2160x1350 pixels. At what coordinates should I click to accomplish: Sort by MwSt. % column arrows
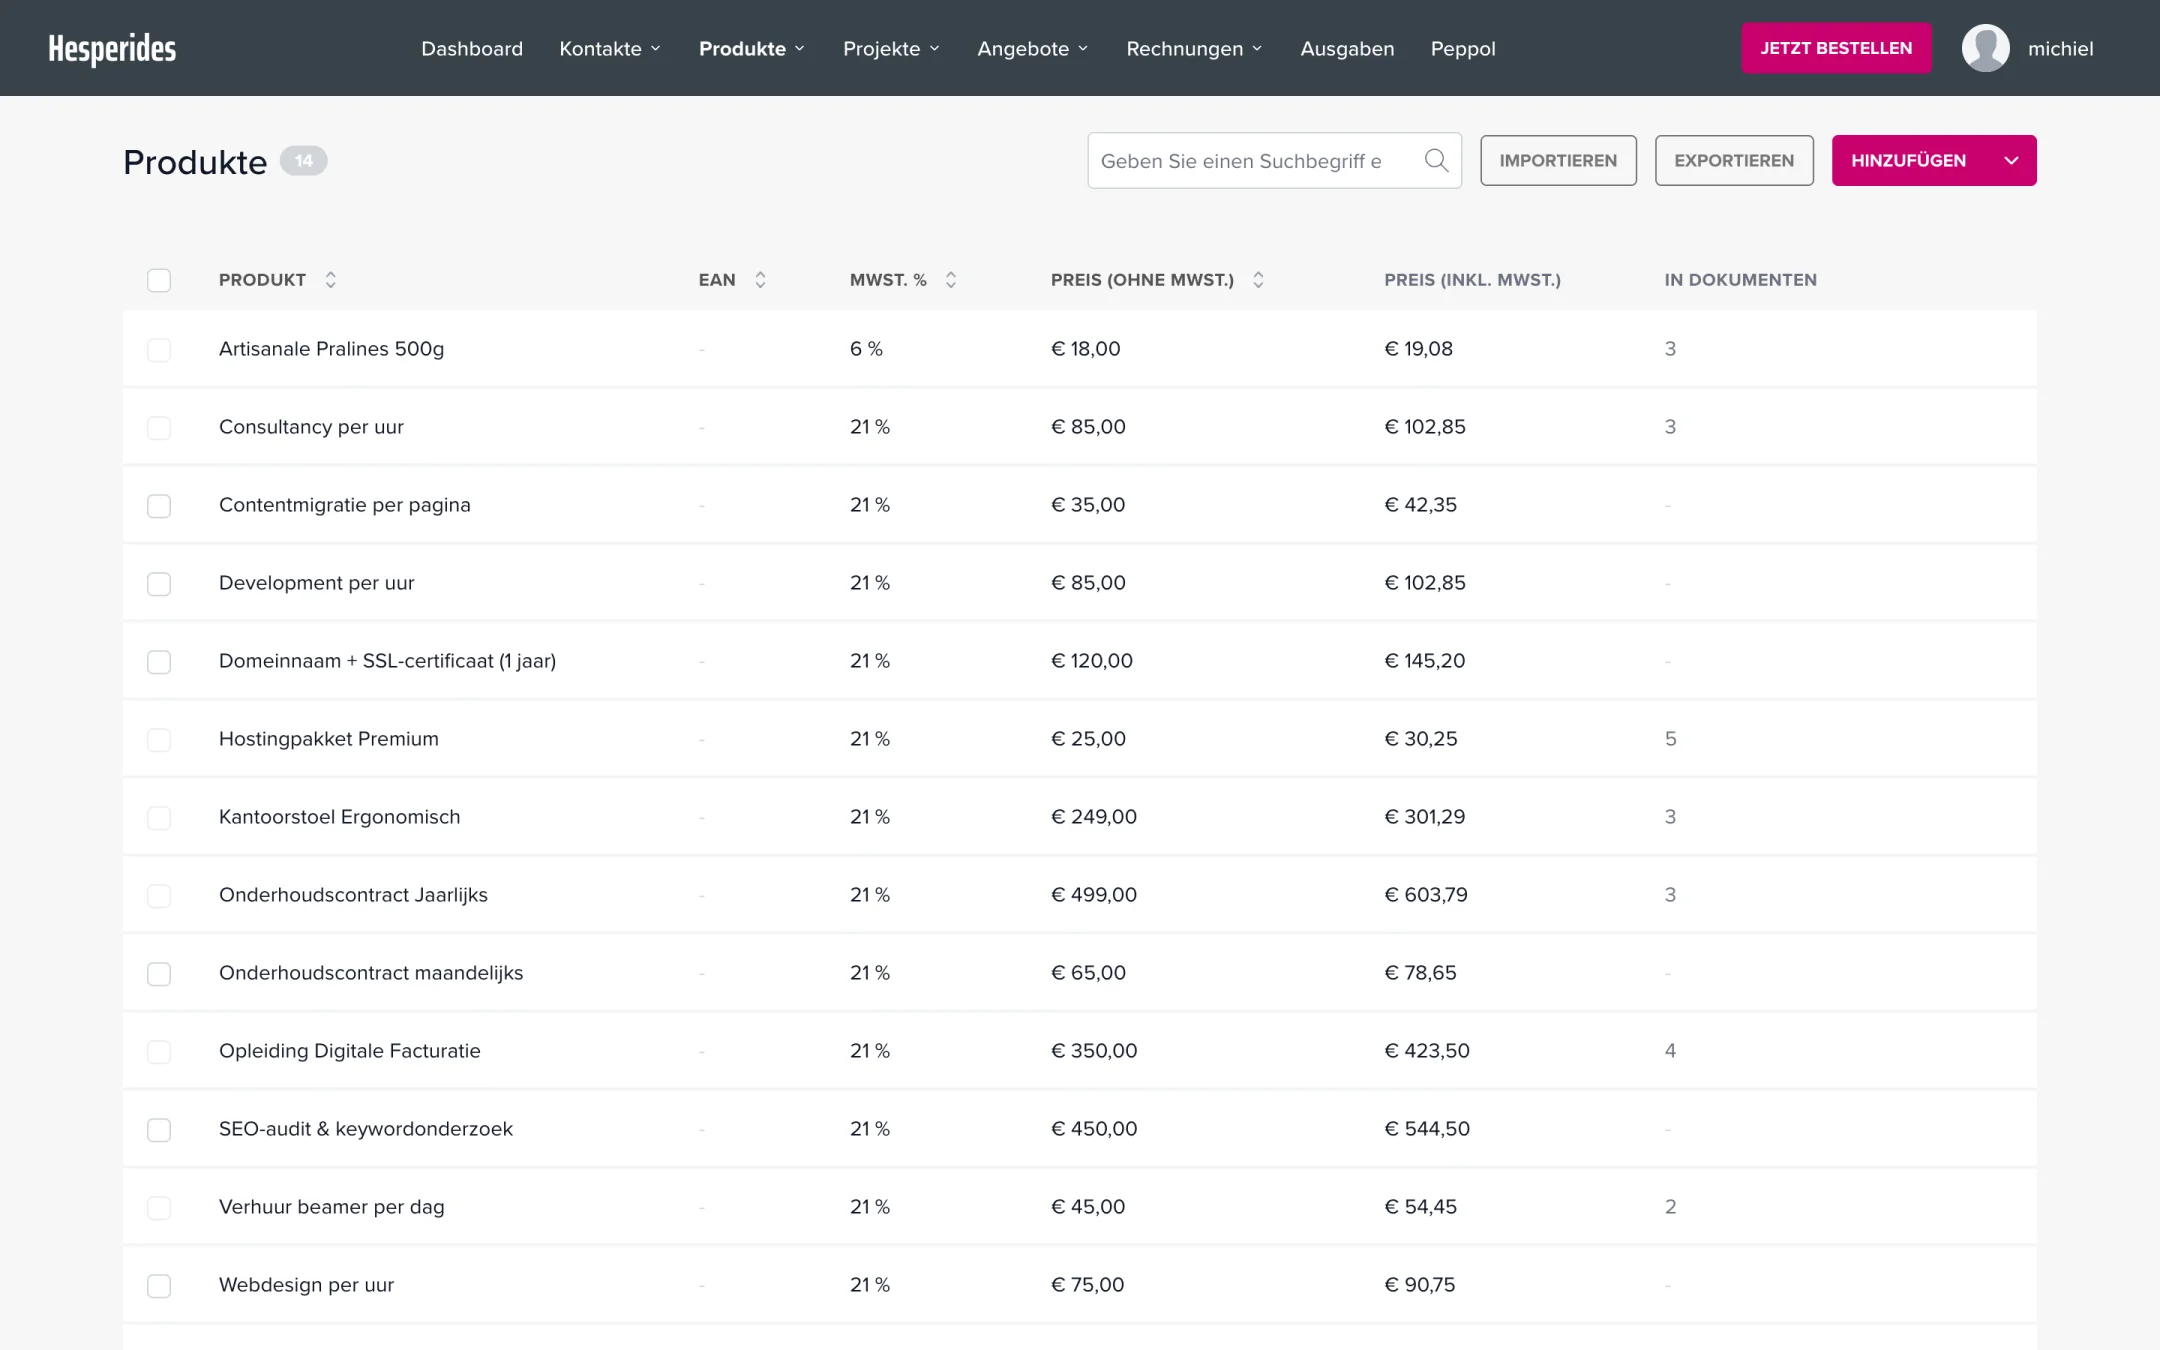click(951, 280)
